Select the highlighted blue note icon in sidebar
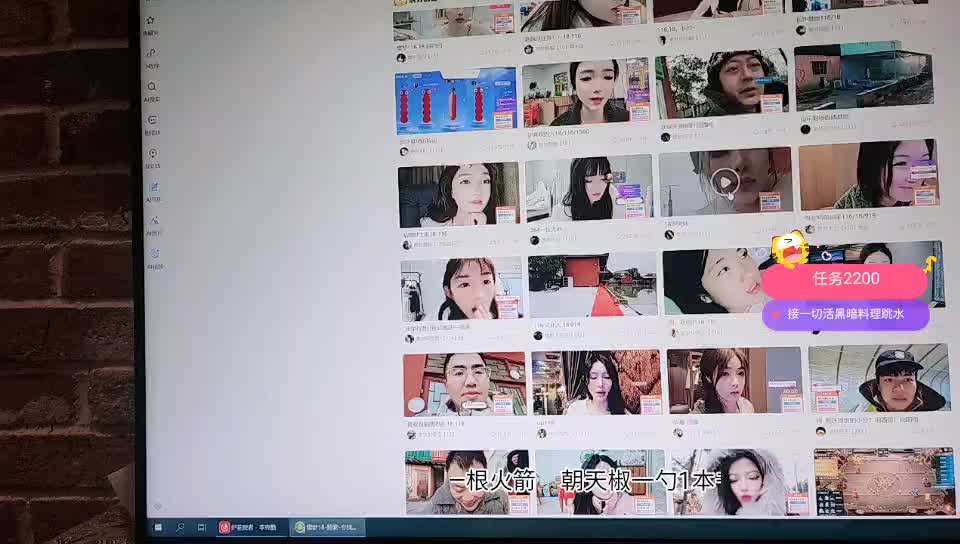Viewport: 960px width, 544px height. click(154, 187)
